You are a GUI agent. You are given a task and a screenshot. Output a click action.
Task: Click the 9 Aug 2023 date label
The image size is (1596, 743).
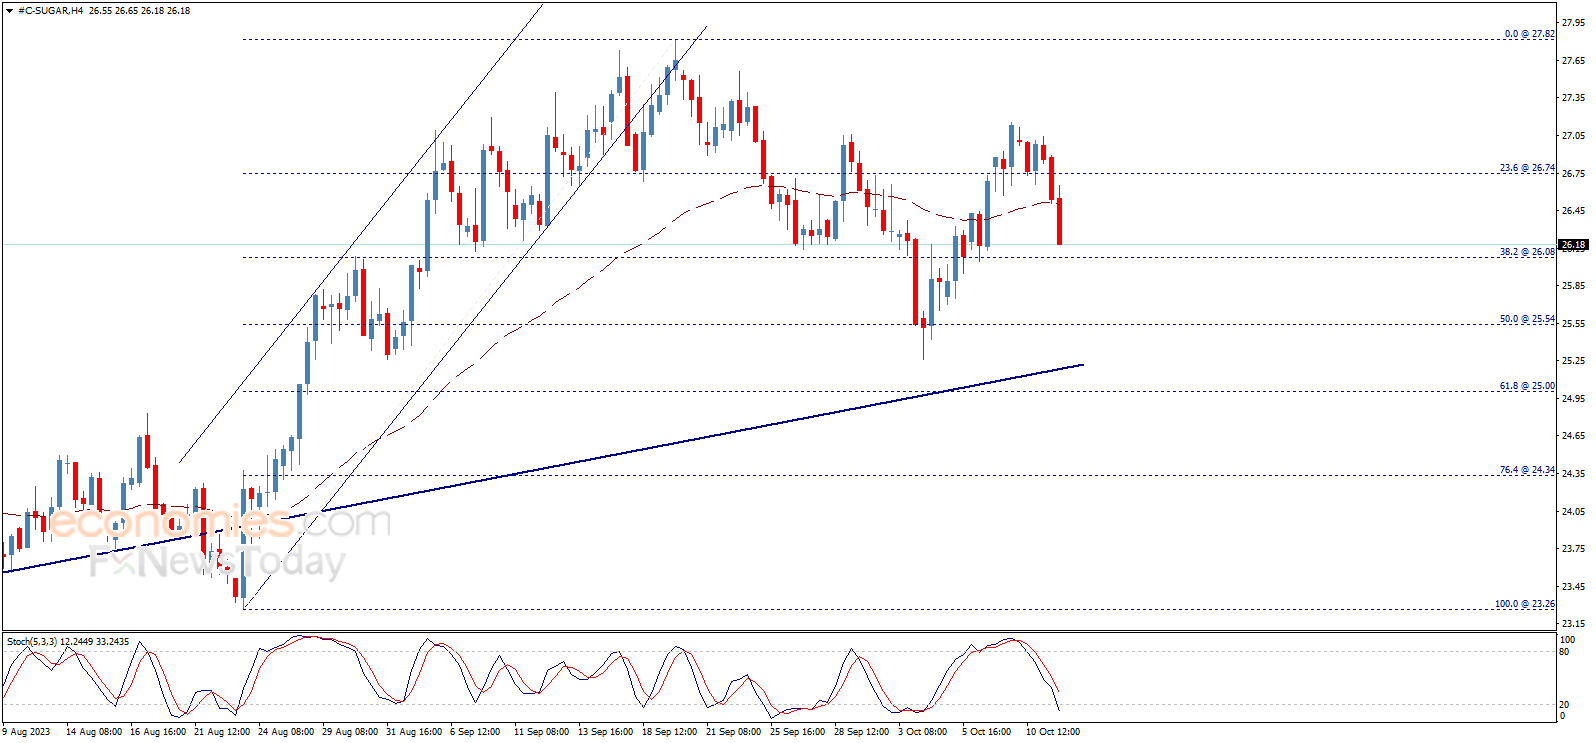point(26,732)
